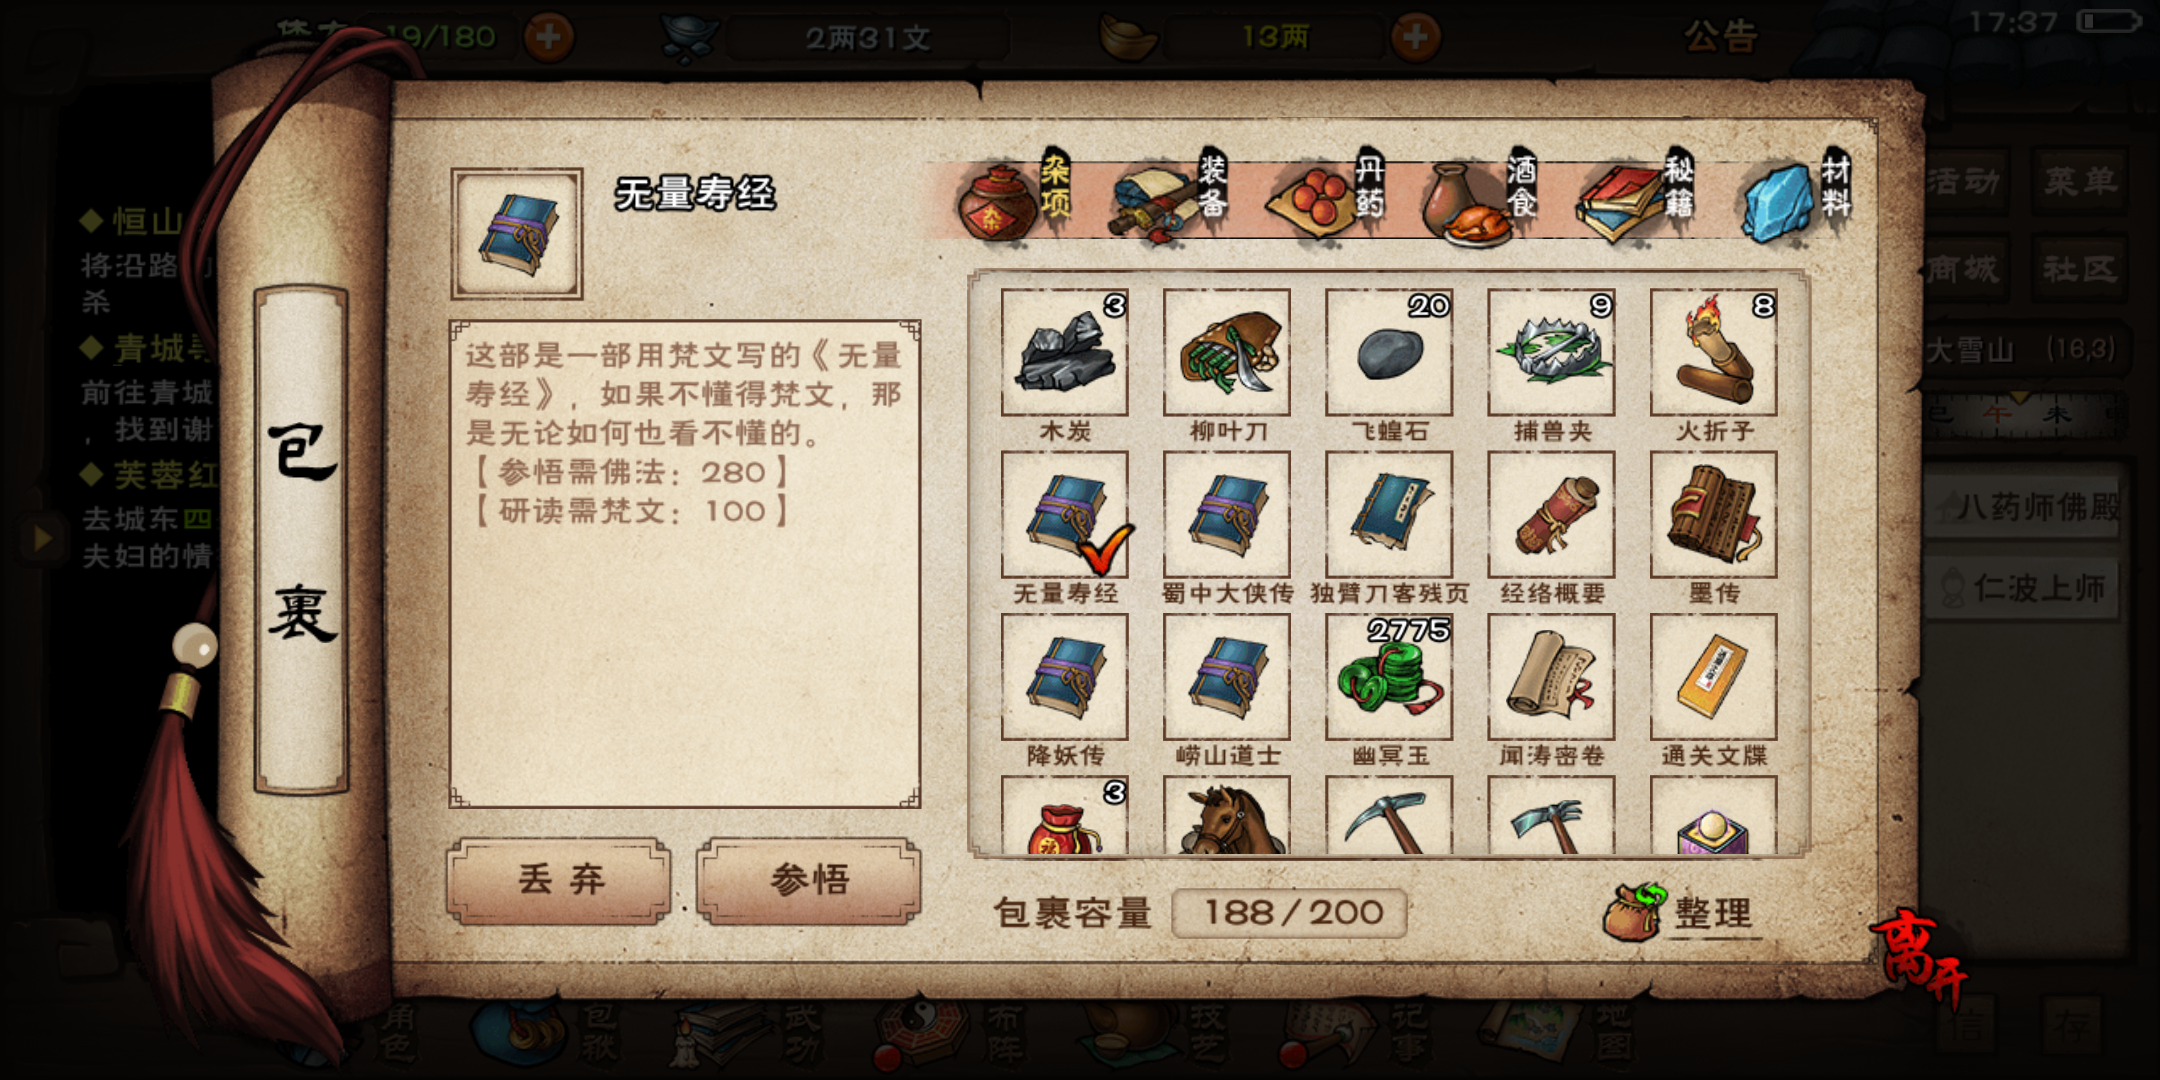Select the 木炭 charcoal item
Viewport: 2160px width, 1080px height.
coord(1065,353)
